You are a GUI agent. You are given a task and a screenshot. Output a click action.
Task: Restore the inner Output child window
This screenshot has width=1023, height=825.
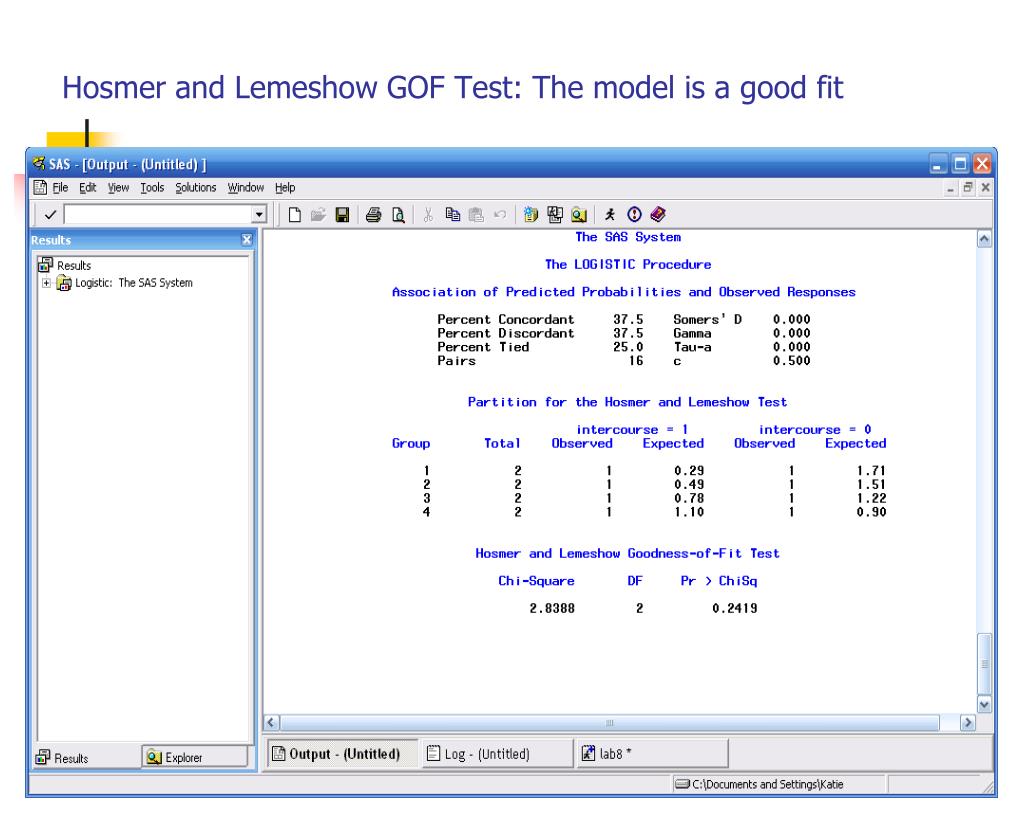[x=968, y=188]
